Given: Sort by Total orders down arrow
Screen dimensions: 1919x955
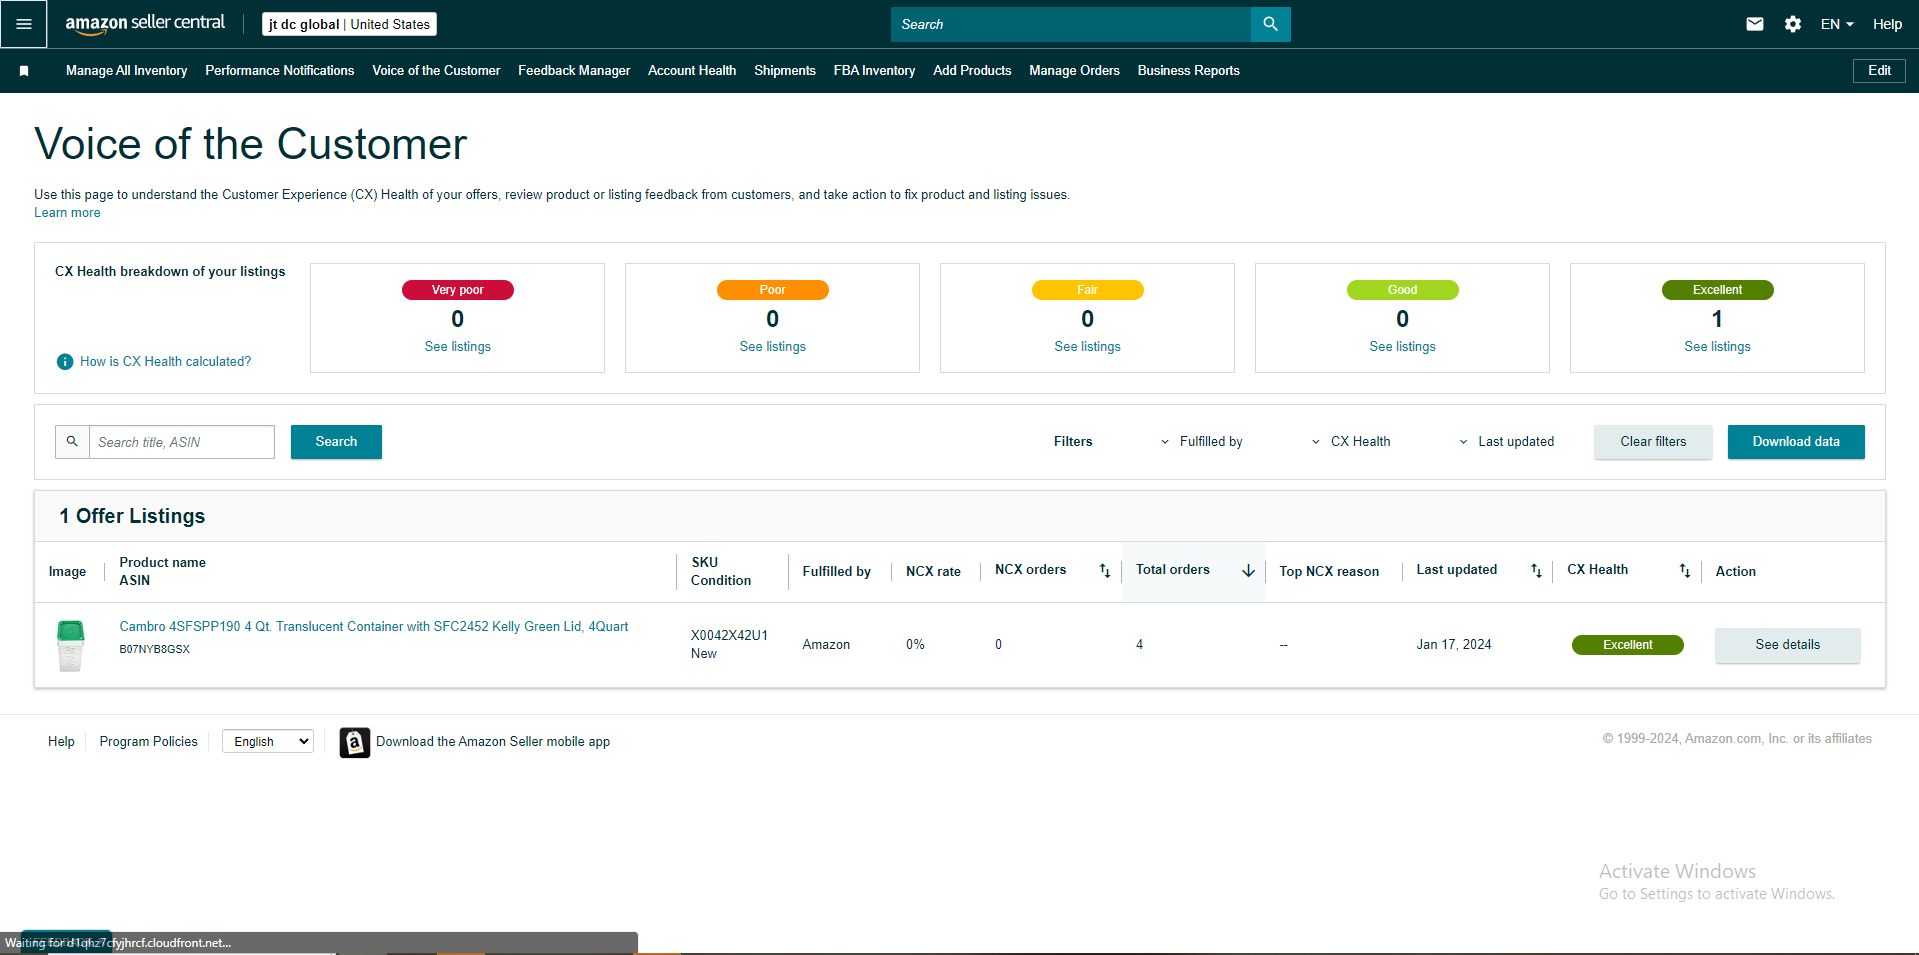Looking at the screenshot, I should (1248, 571).
